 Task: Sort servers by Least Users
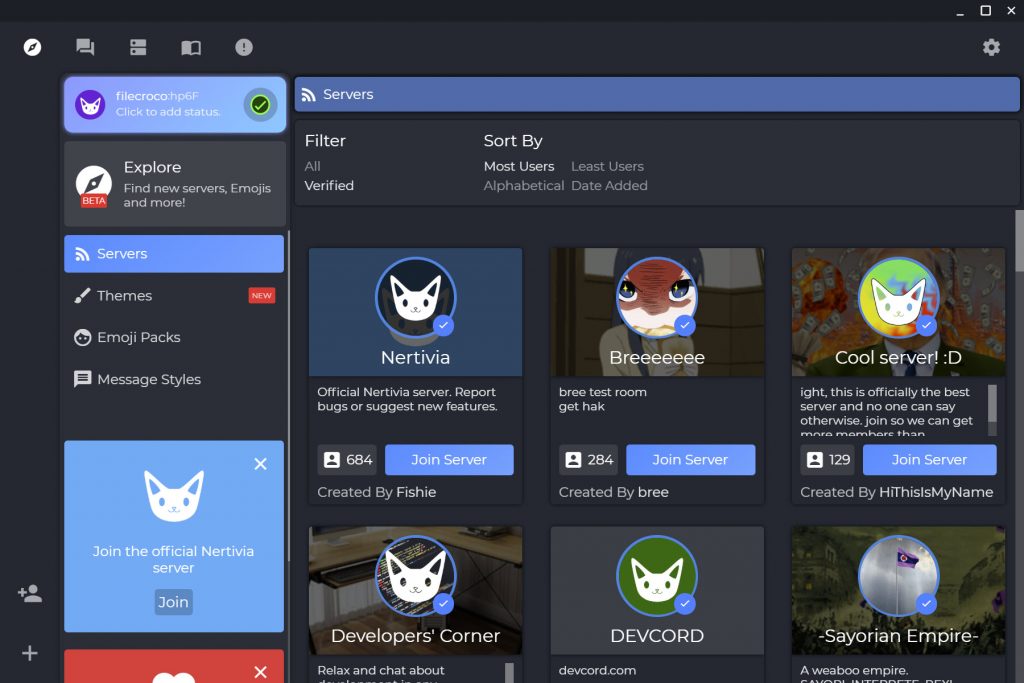coord(607,167)
